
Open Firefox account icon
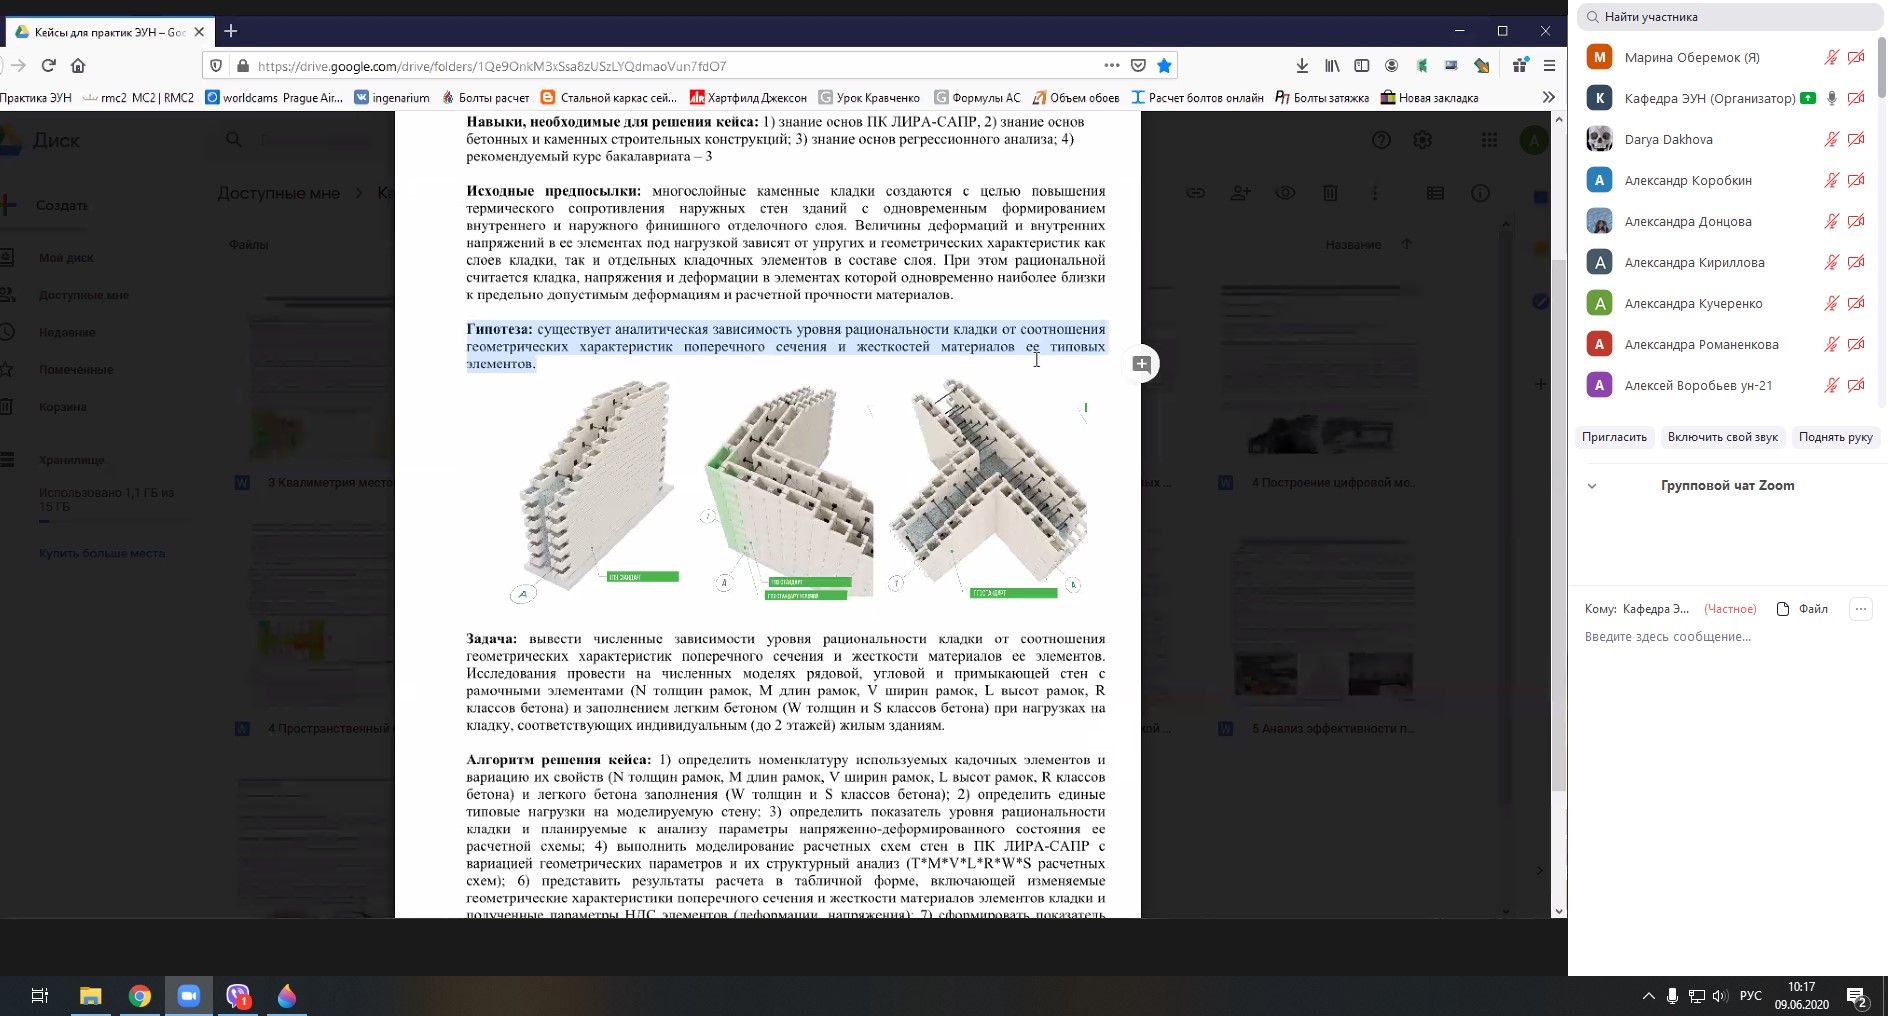[1391, 66]
